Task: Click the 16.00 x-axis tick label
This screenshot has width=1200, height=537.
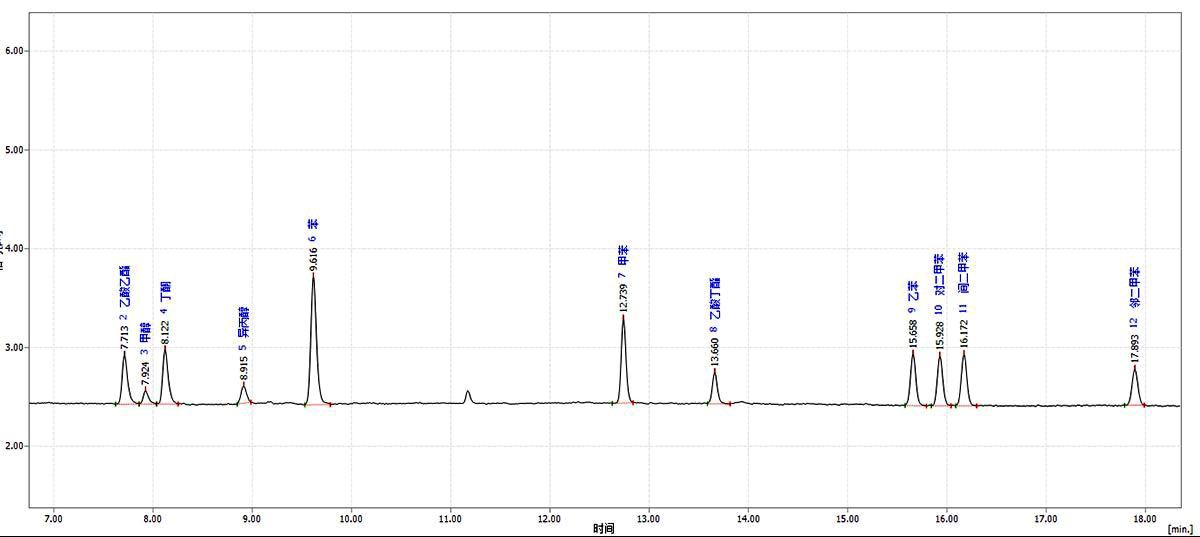Action: coord(946,518)
